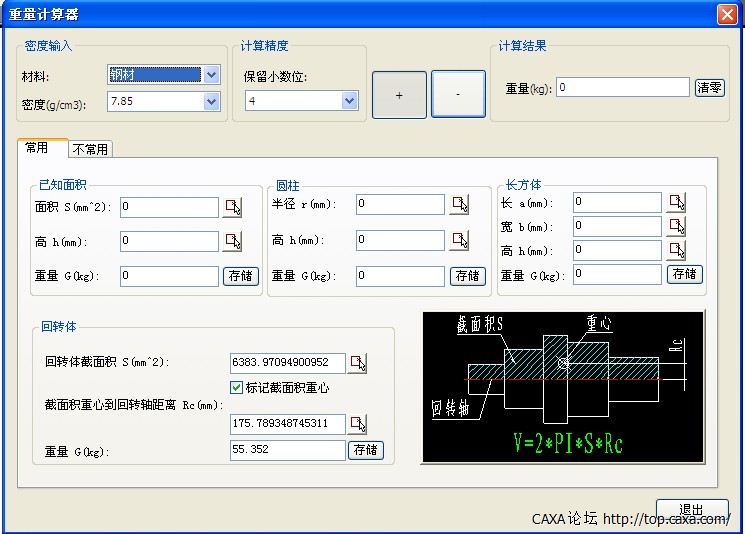The height and width of the screenshot is (534, 745).
Task: Click pick icon beside 回转体截面积 S field
Action: pos(358,363)
